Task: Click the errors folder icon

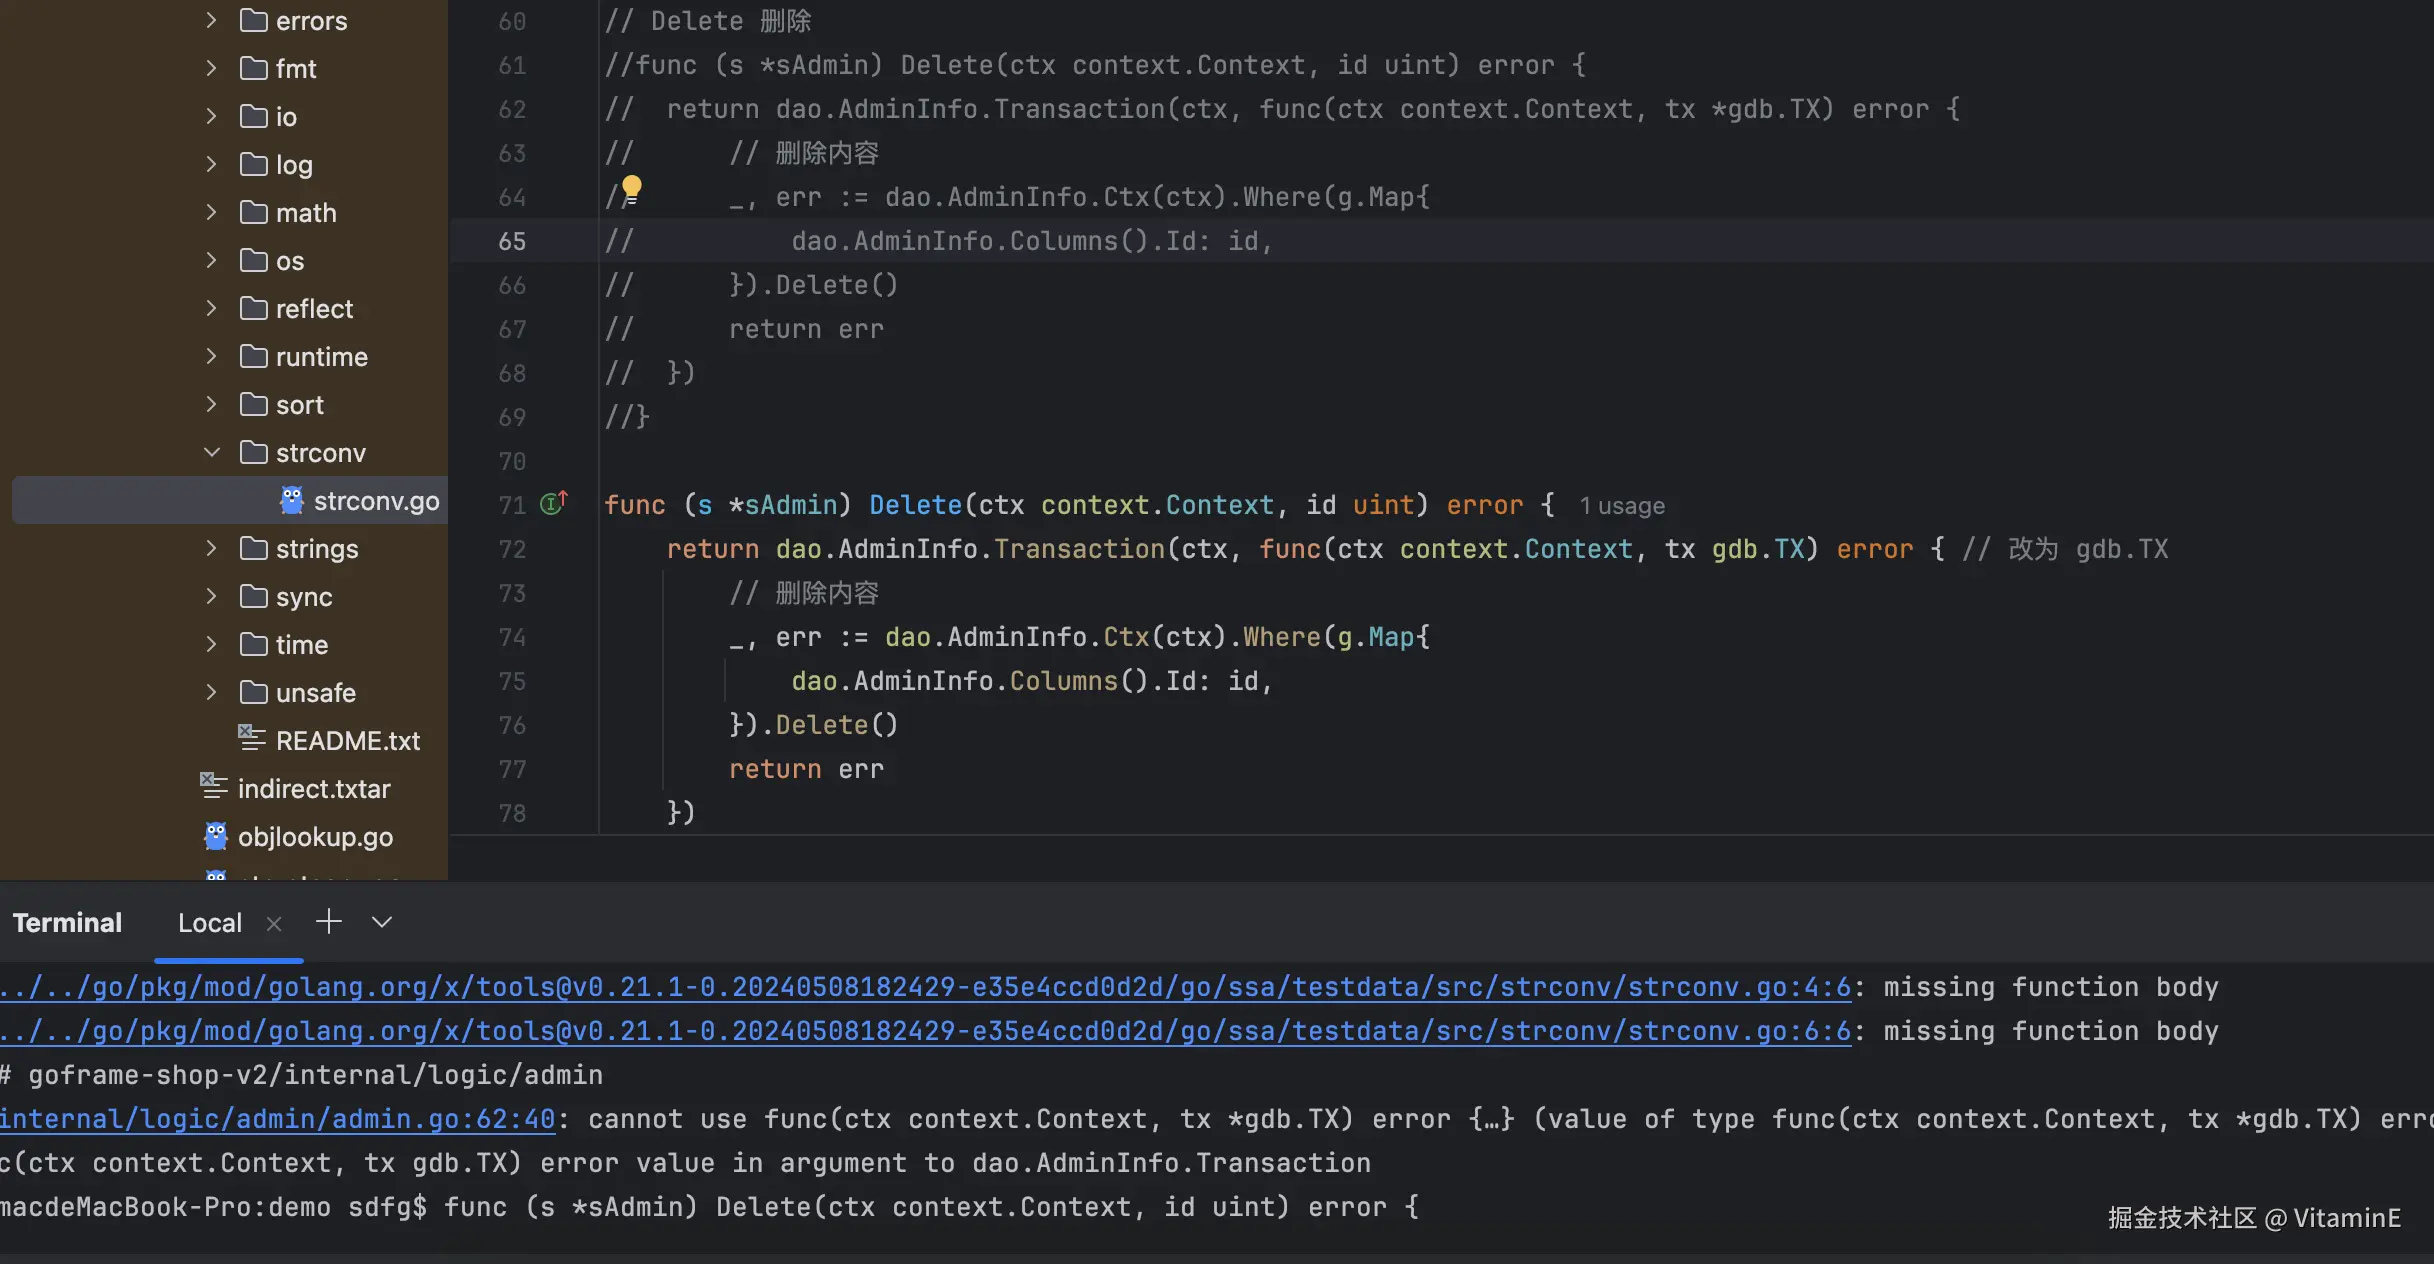Action: pos(254,20)
